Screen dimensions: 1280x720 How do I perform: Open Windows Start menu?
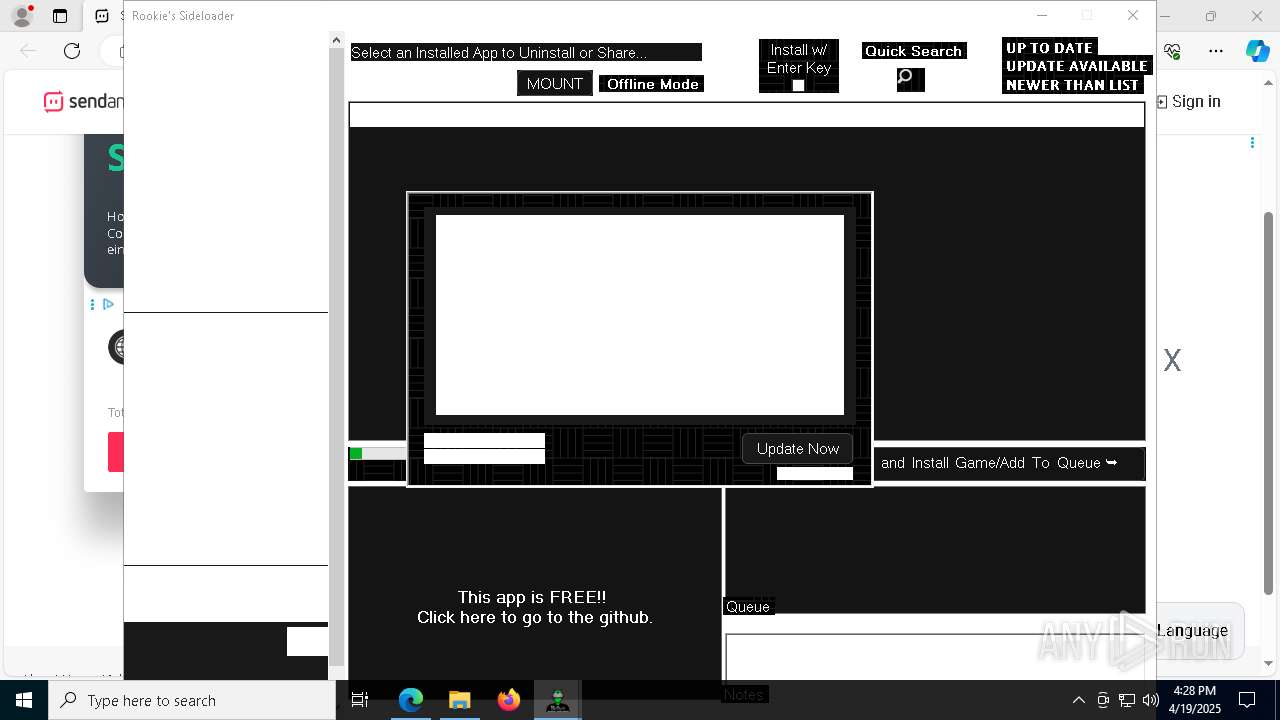click(24, 700)
